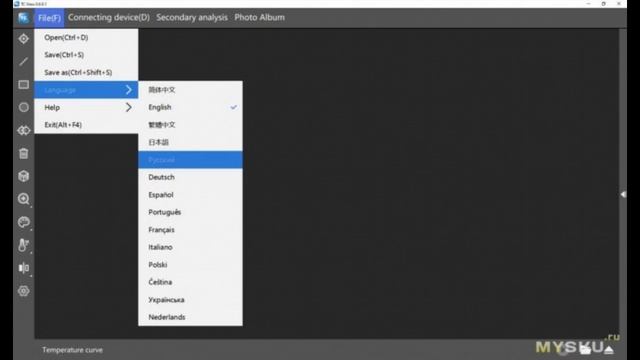
Task: Click the thermometer temperature icon in sidebar
Action: tap(24, 245)
